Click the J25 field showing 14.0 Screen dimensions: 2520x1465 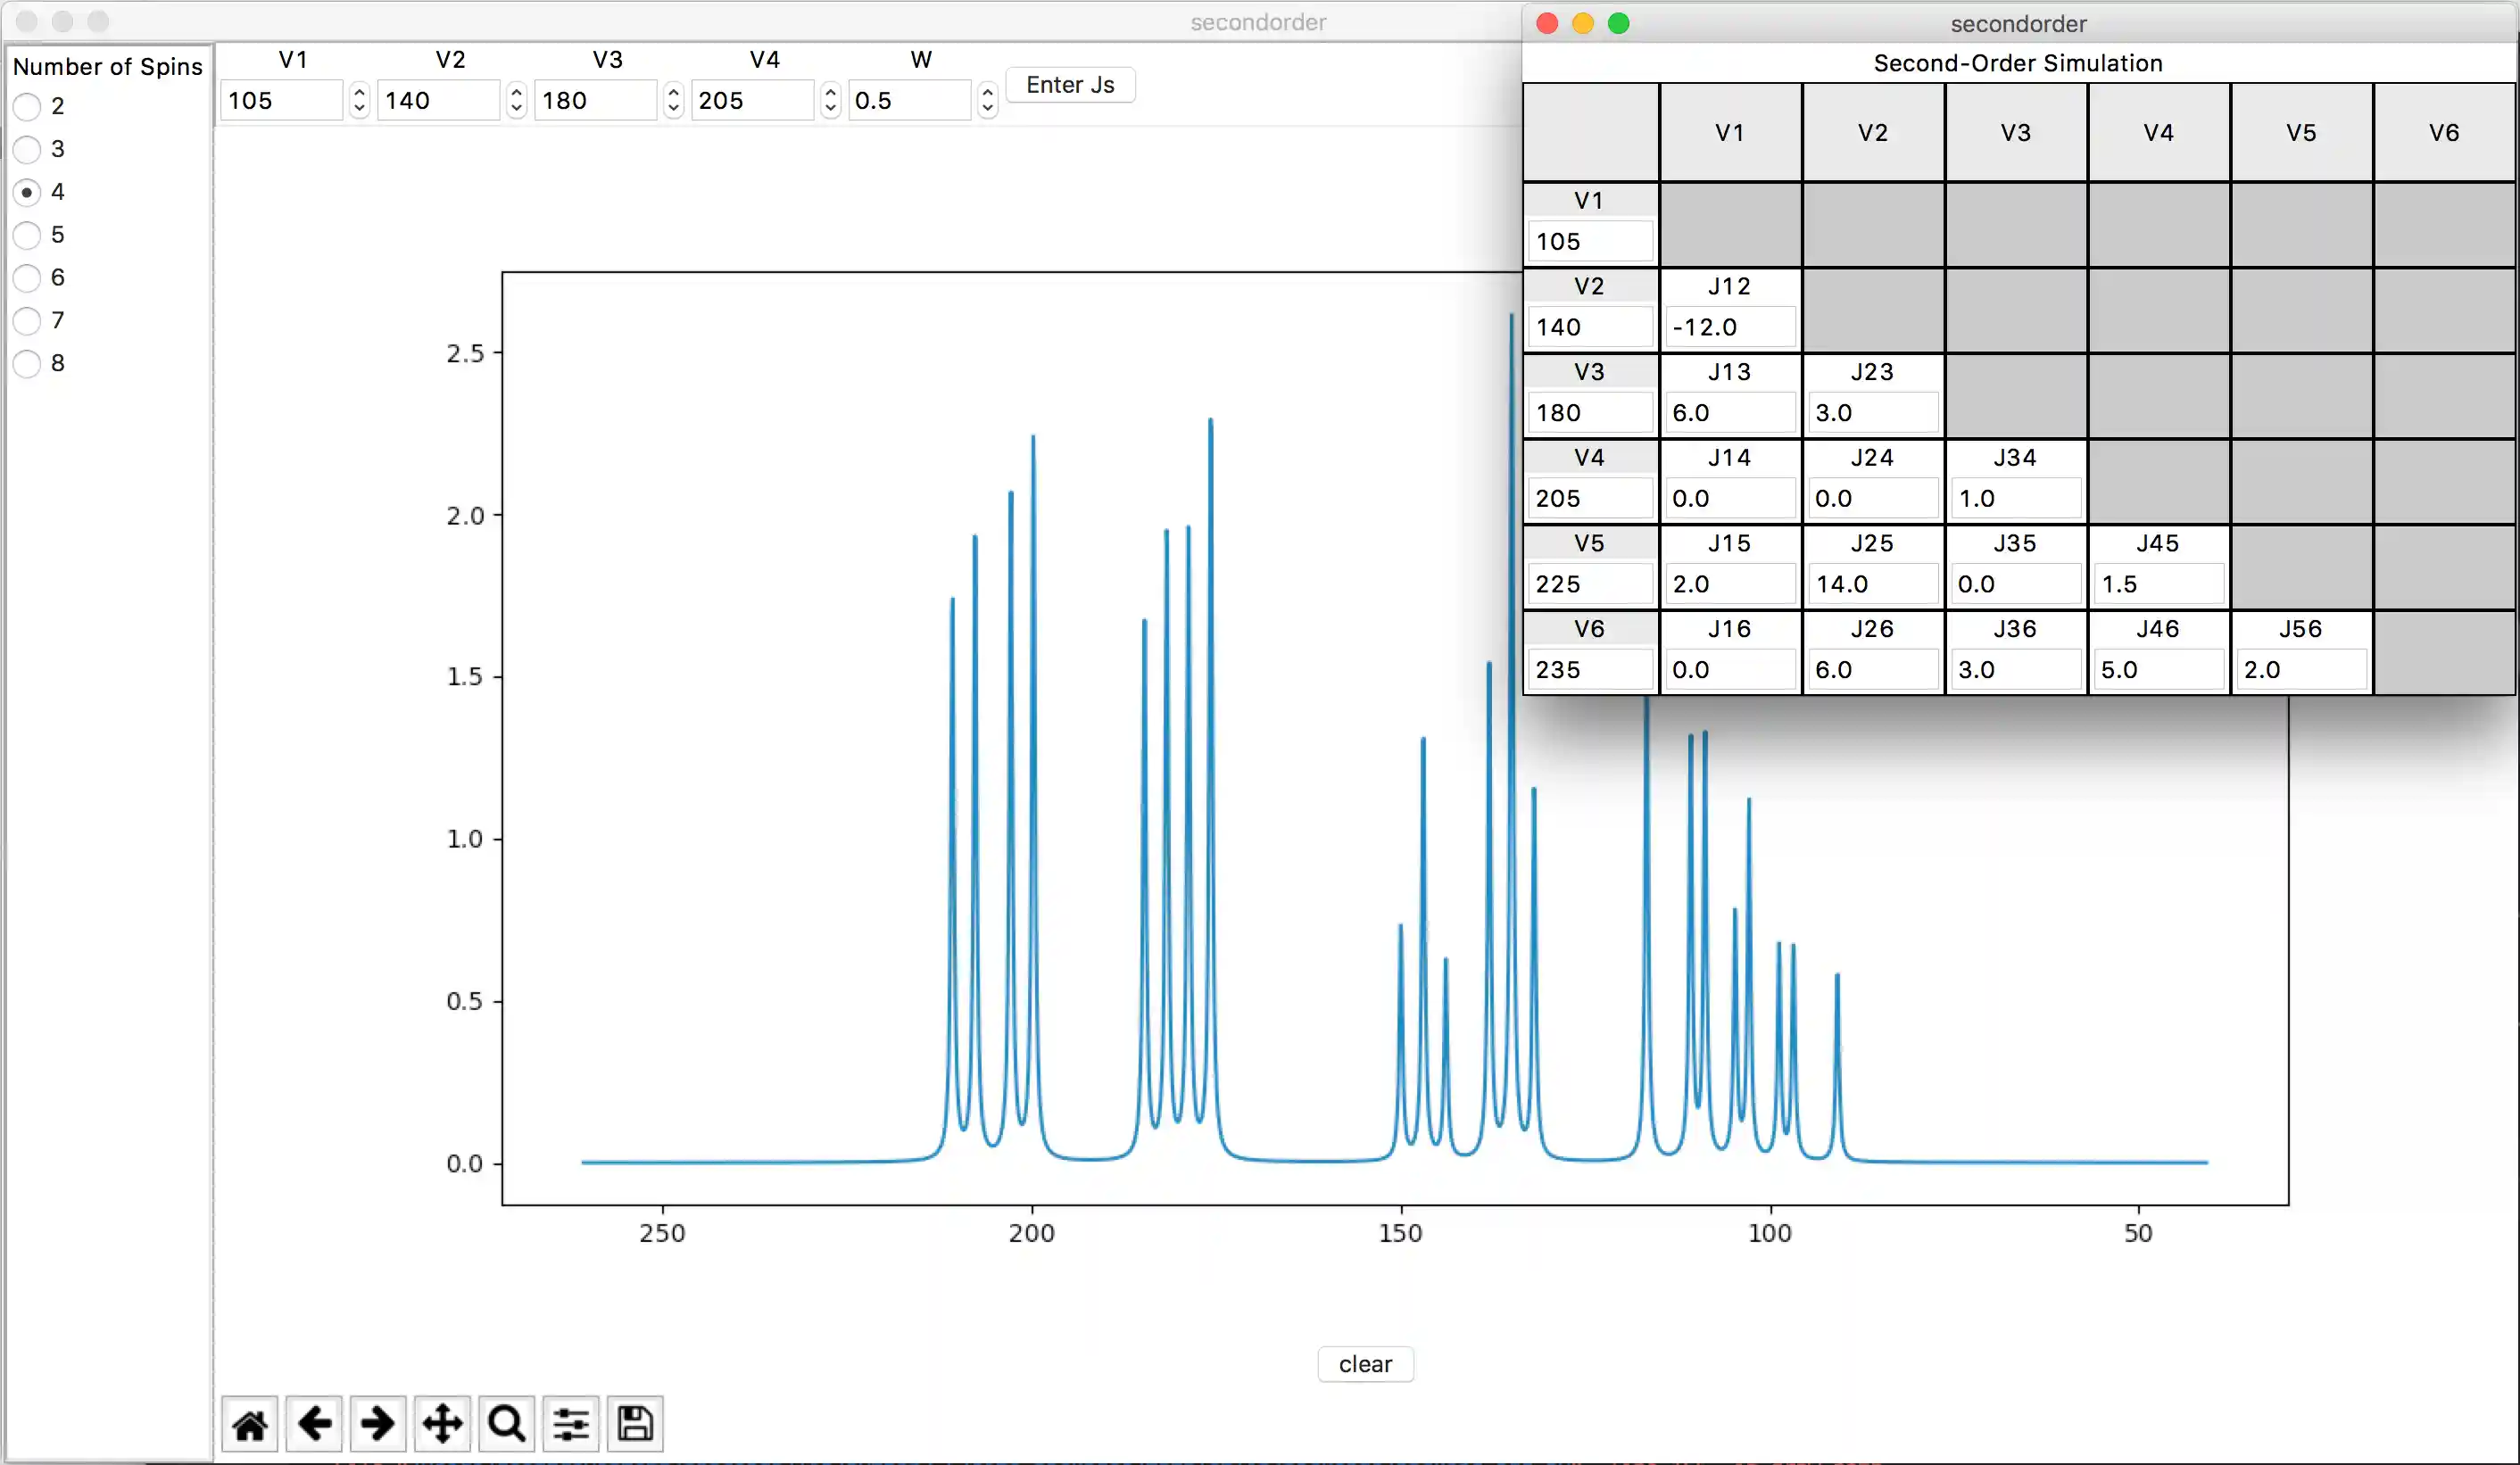[1871, 584]
